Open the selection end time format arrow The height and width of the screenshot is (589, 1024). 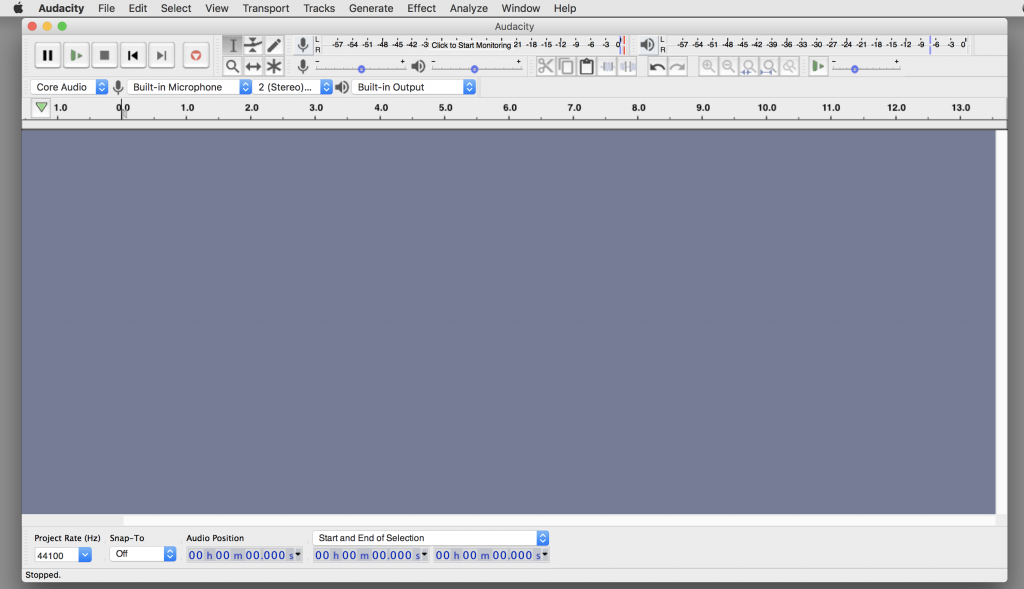point(545,555)
